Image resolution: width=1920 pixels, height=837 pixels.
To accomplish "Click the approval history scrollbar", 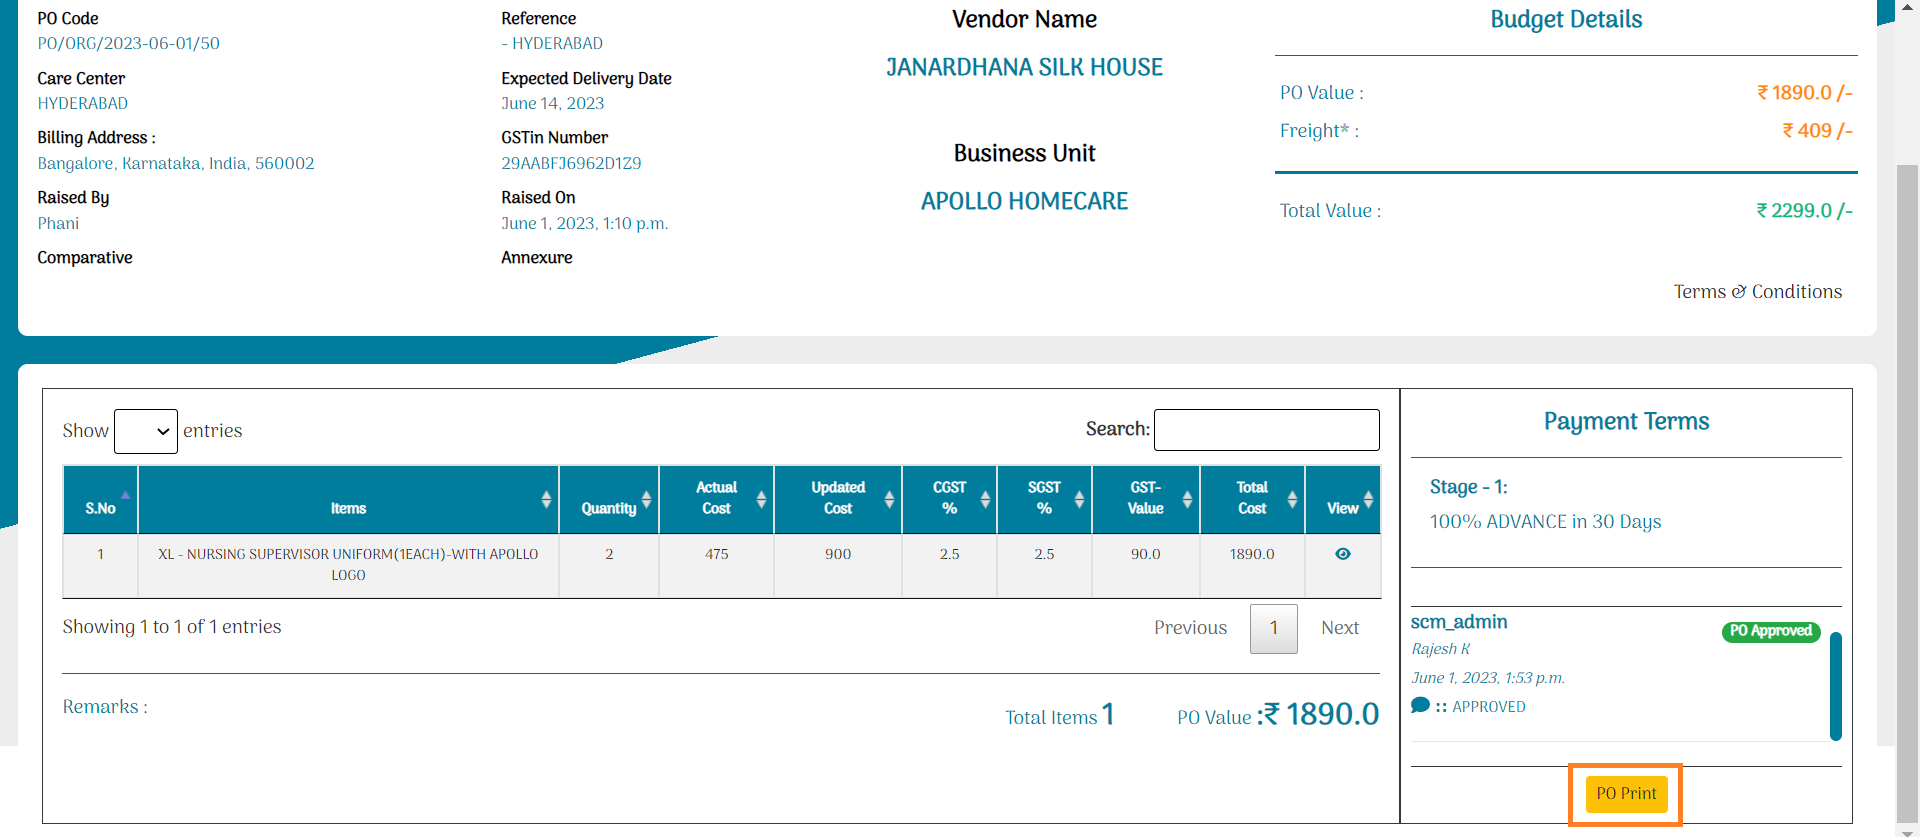I will 1835,686.
